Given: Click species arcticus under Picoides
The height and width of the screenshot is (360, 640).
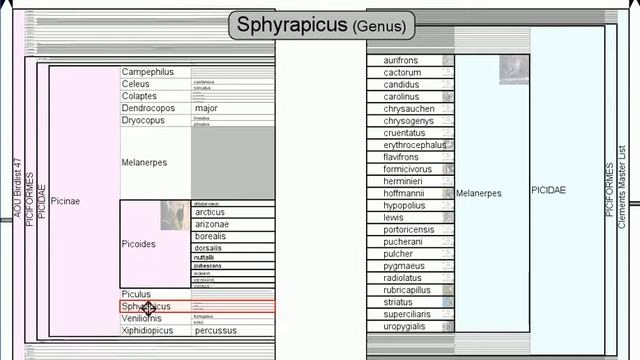Looking at the screenshot, I should pyautogui.click(x=233, y=212).
